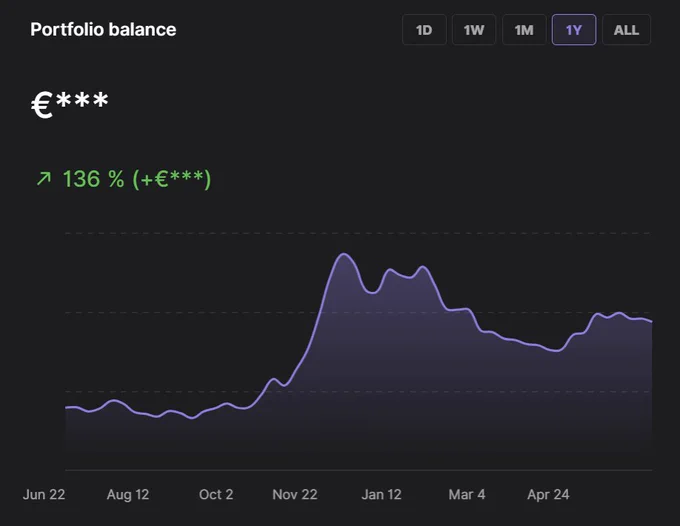Click the Jun 22 axis label
This screenshot has height=526, width=680.
click(44, 494)
